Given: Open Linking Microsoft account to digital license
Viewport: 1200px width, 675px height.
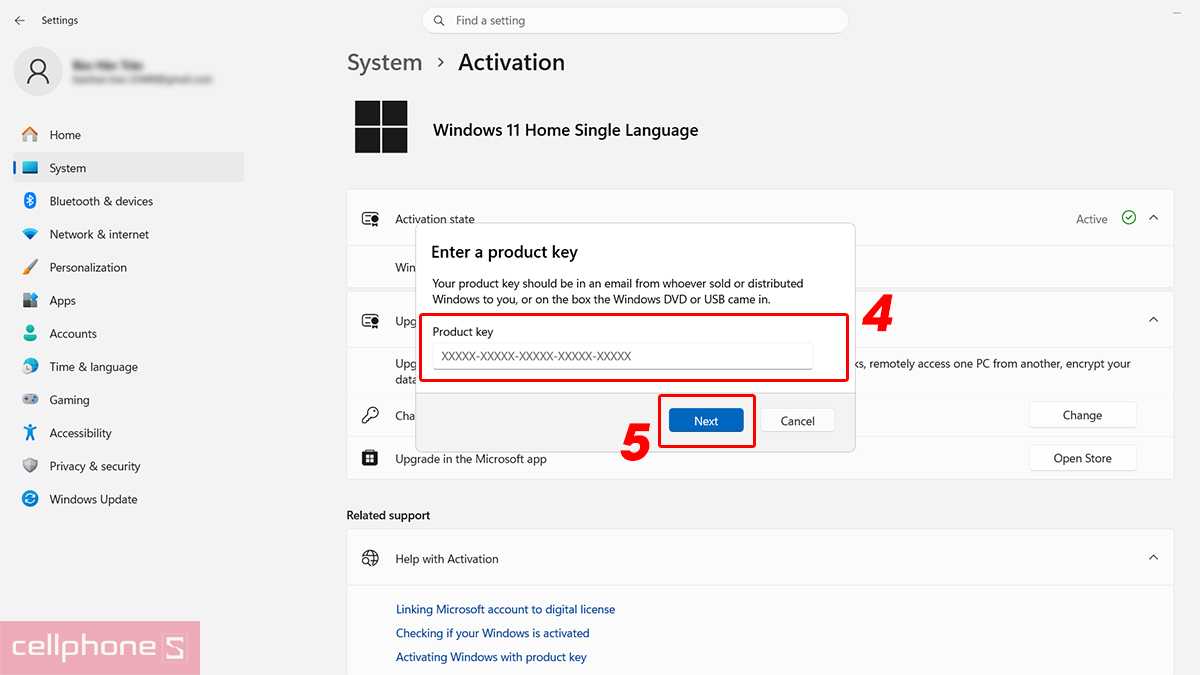Looking at the screenshot, I should [x=505, y=609].
